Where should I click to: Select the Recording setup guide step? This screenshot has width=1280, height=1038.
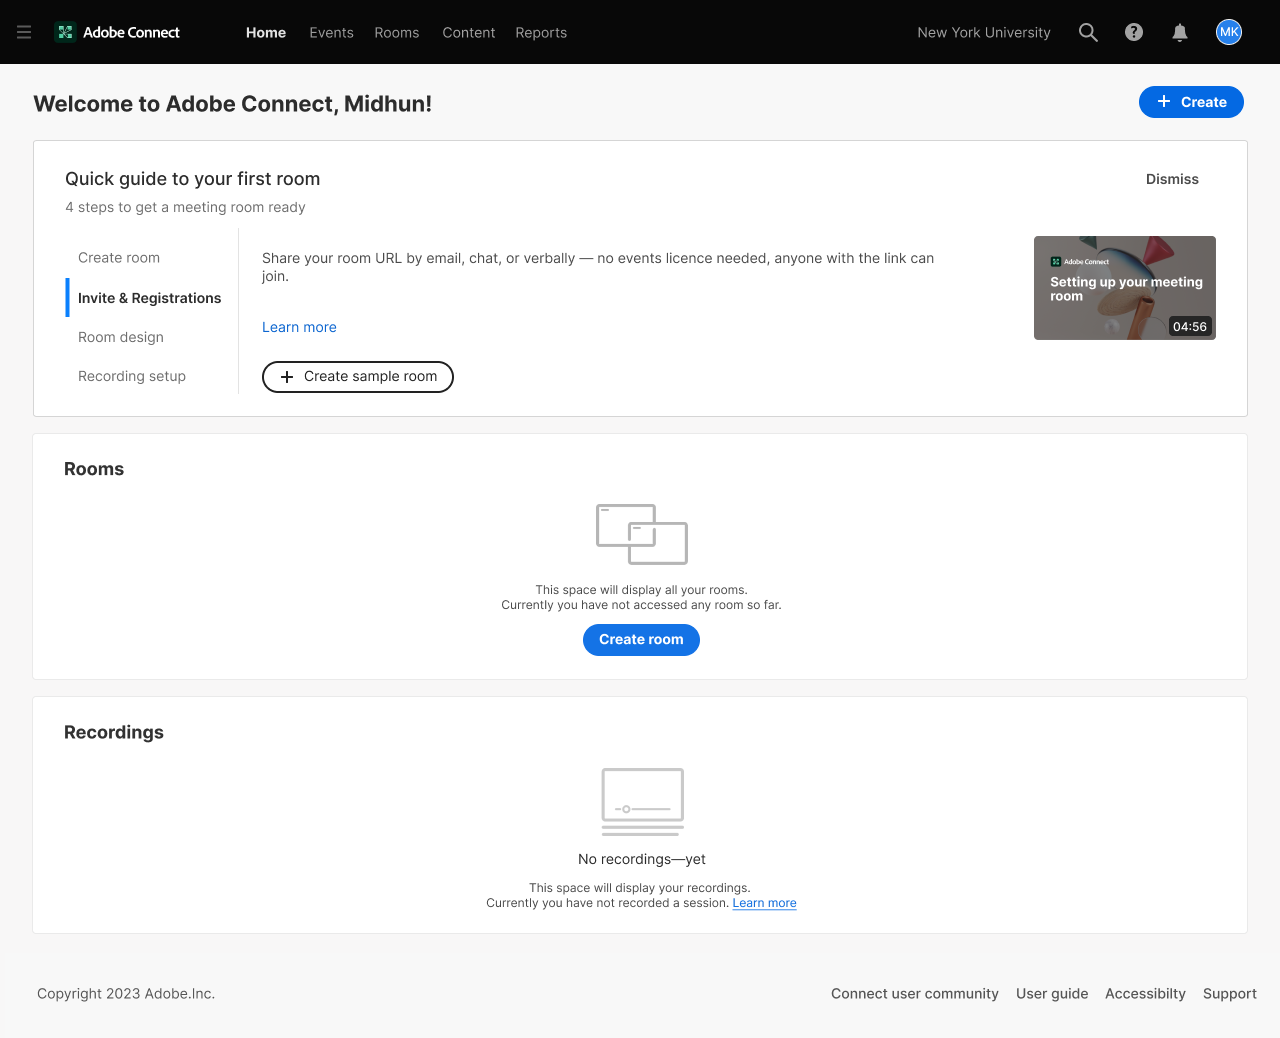132,376
